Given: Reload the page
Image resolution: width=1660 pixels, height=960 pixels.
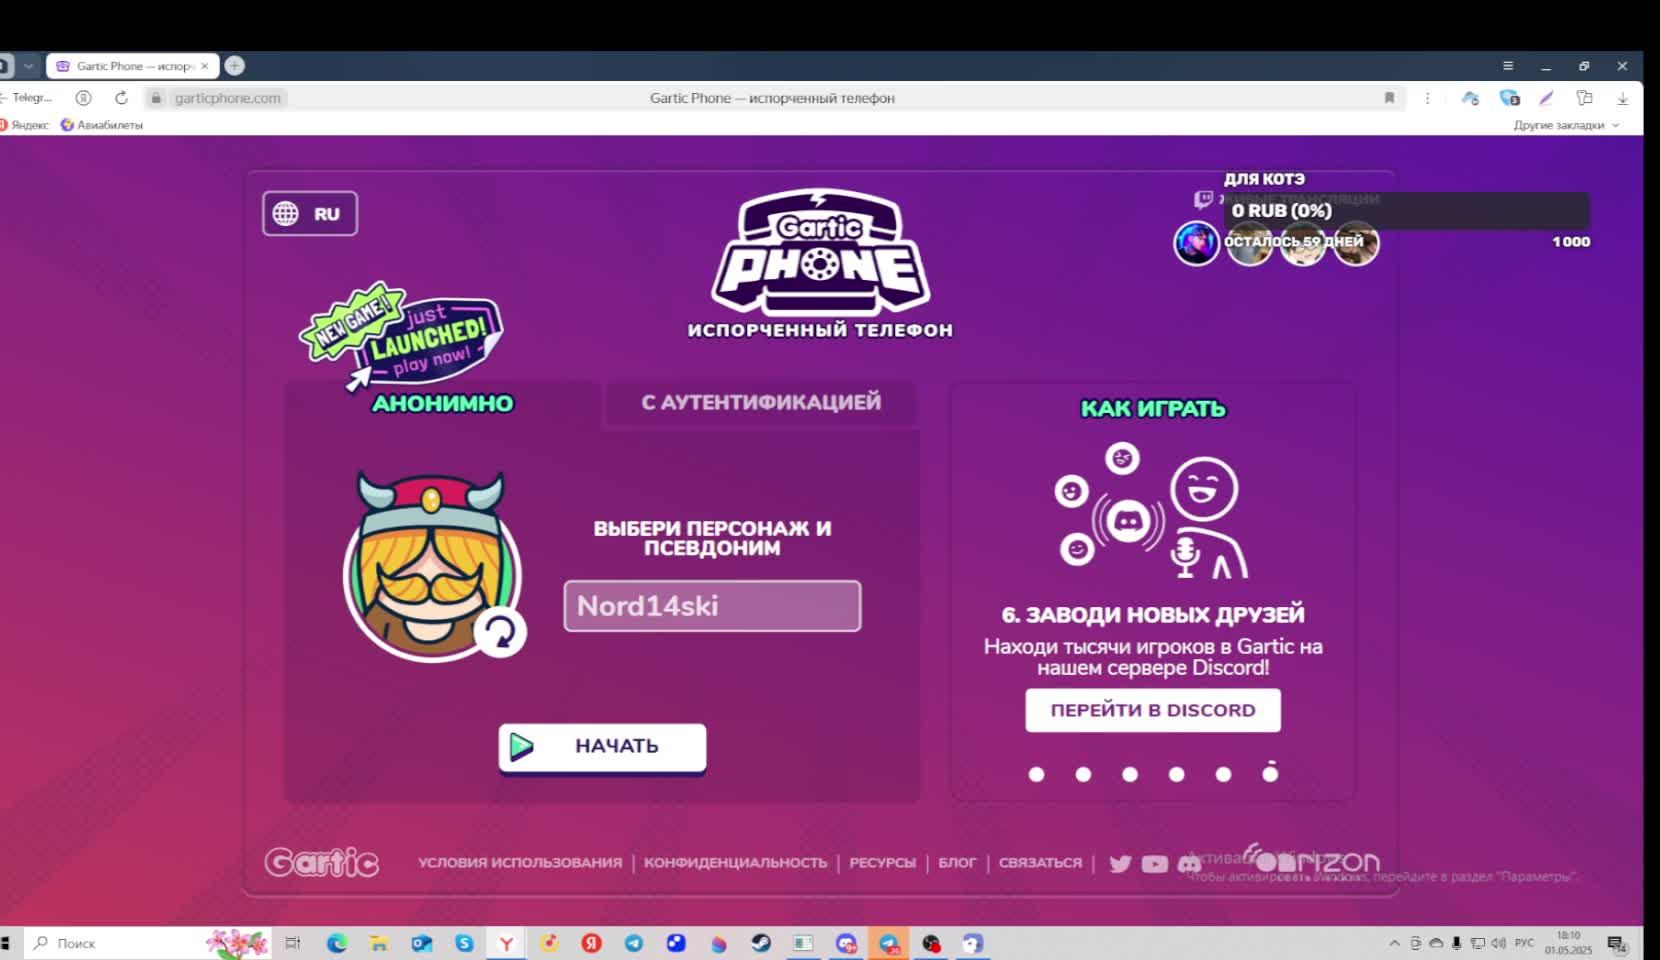Looking at the screenshot, I should (121, 98).
